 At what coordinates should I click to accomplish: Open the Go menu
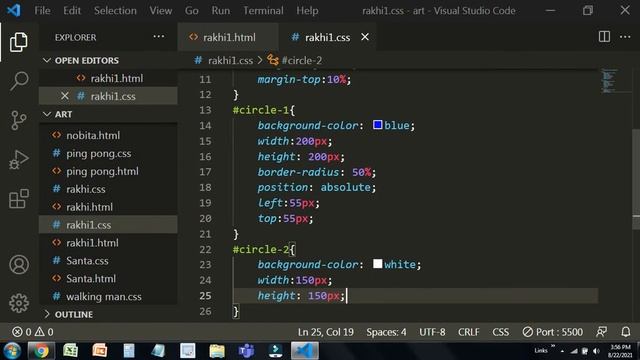[191, 10]
